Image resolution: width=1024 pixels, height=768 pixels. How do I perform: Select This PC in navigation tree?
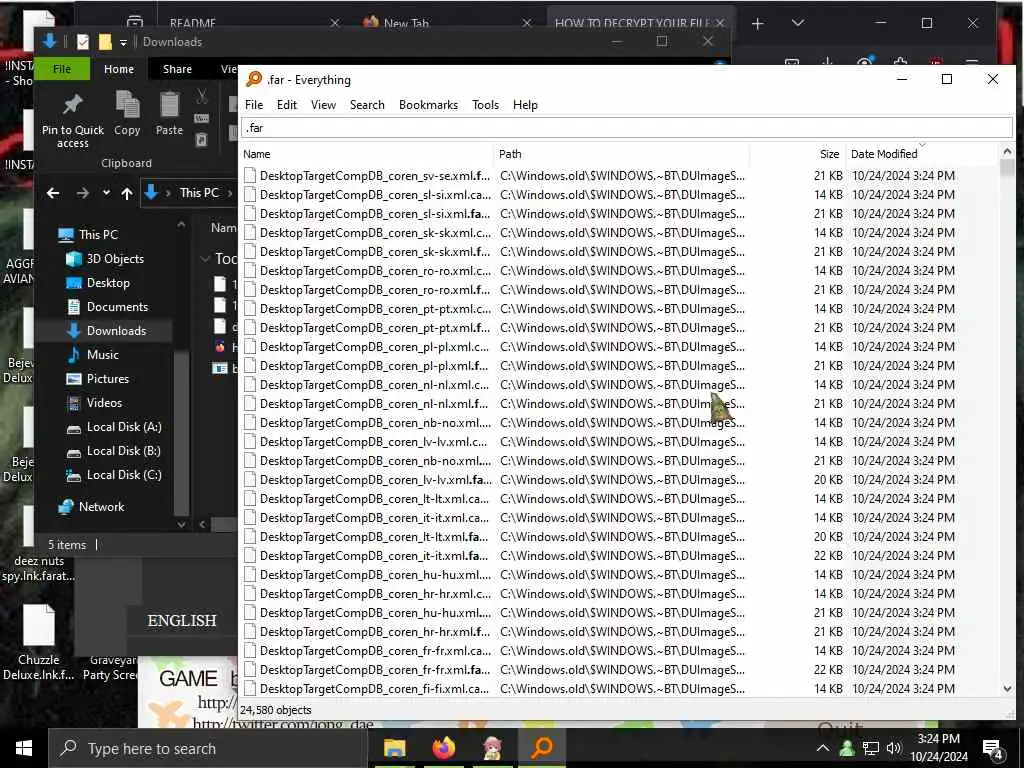coord(98,234)
